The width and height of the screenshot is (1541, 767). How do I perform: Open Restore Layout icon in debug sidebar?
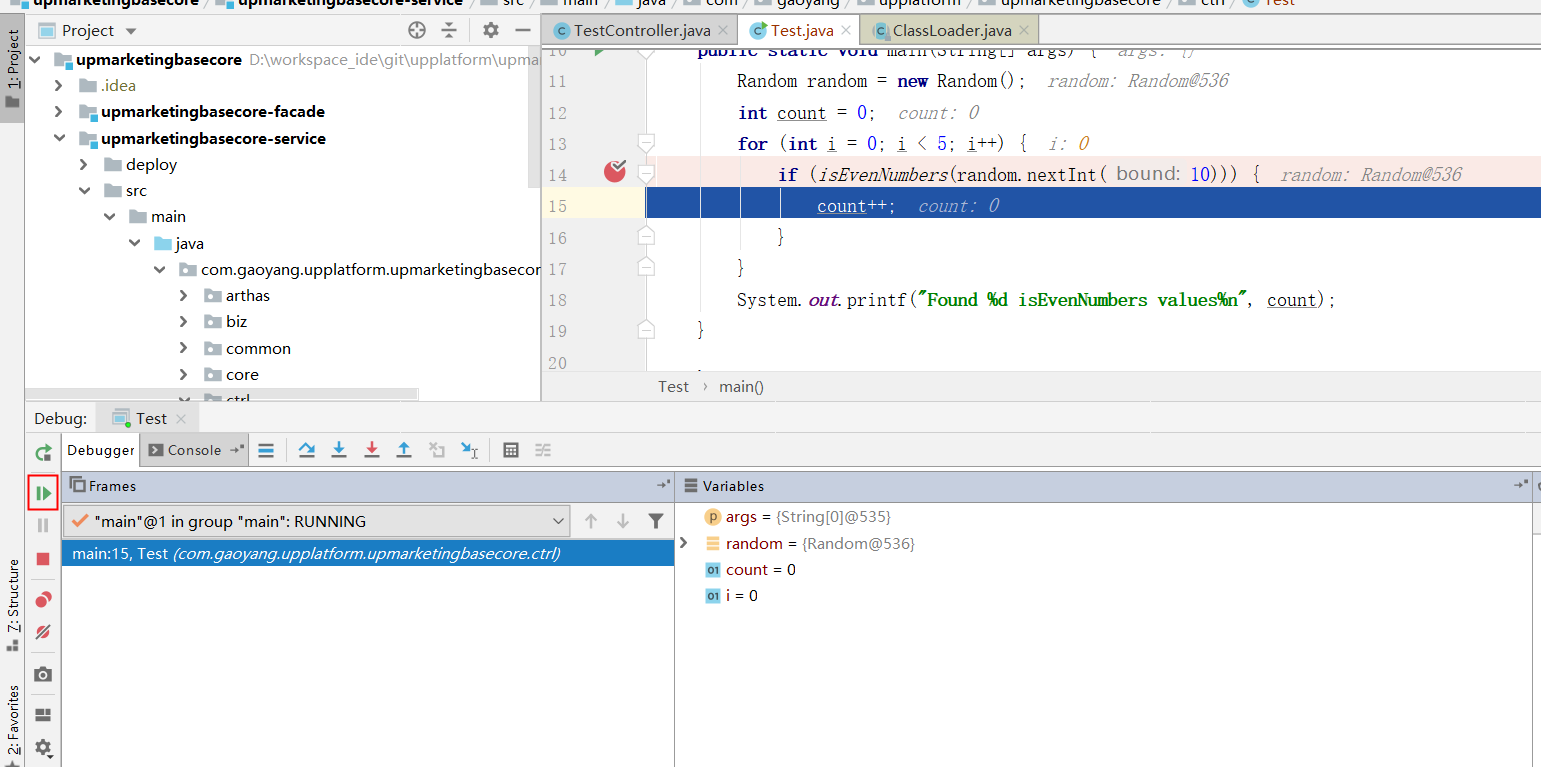coord(43,715)
